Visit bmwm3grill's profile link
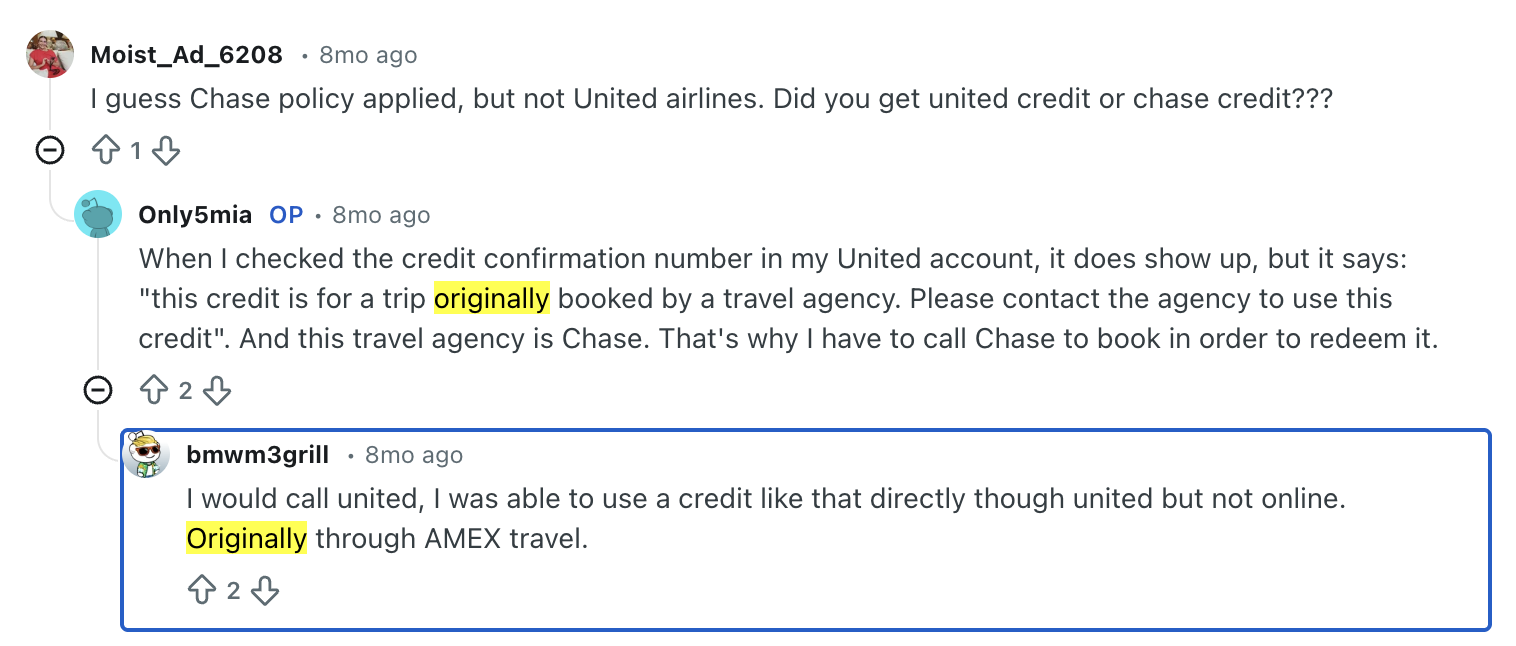The image size is (1516, 646). pos(257,456)
